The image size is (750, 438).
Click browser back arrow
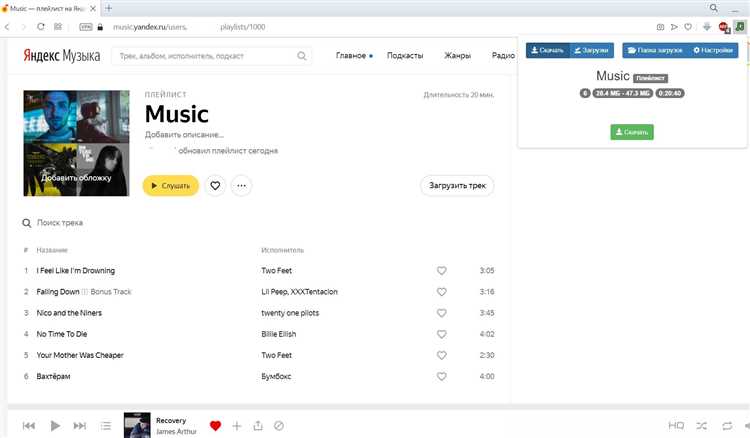(7, 27)
